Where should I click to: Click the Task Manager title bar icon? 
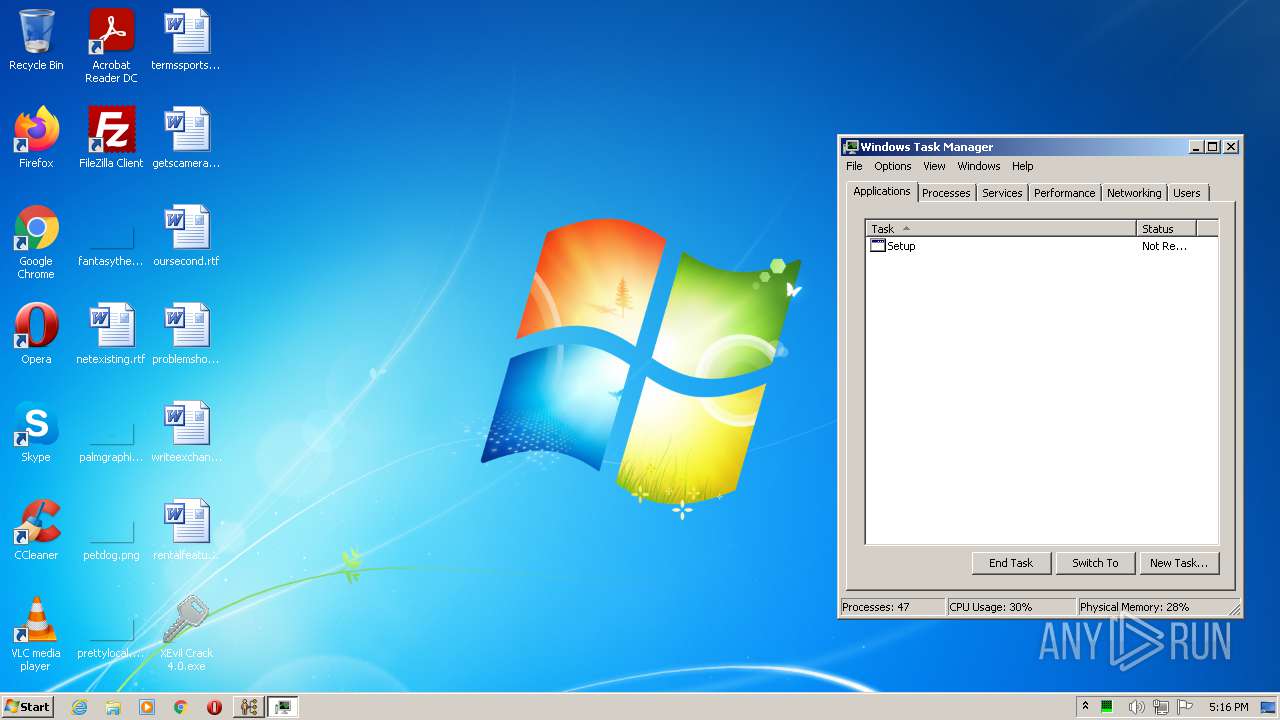[850, 147]
